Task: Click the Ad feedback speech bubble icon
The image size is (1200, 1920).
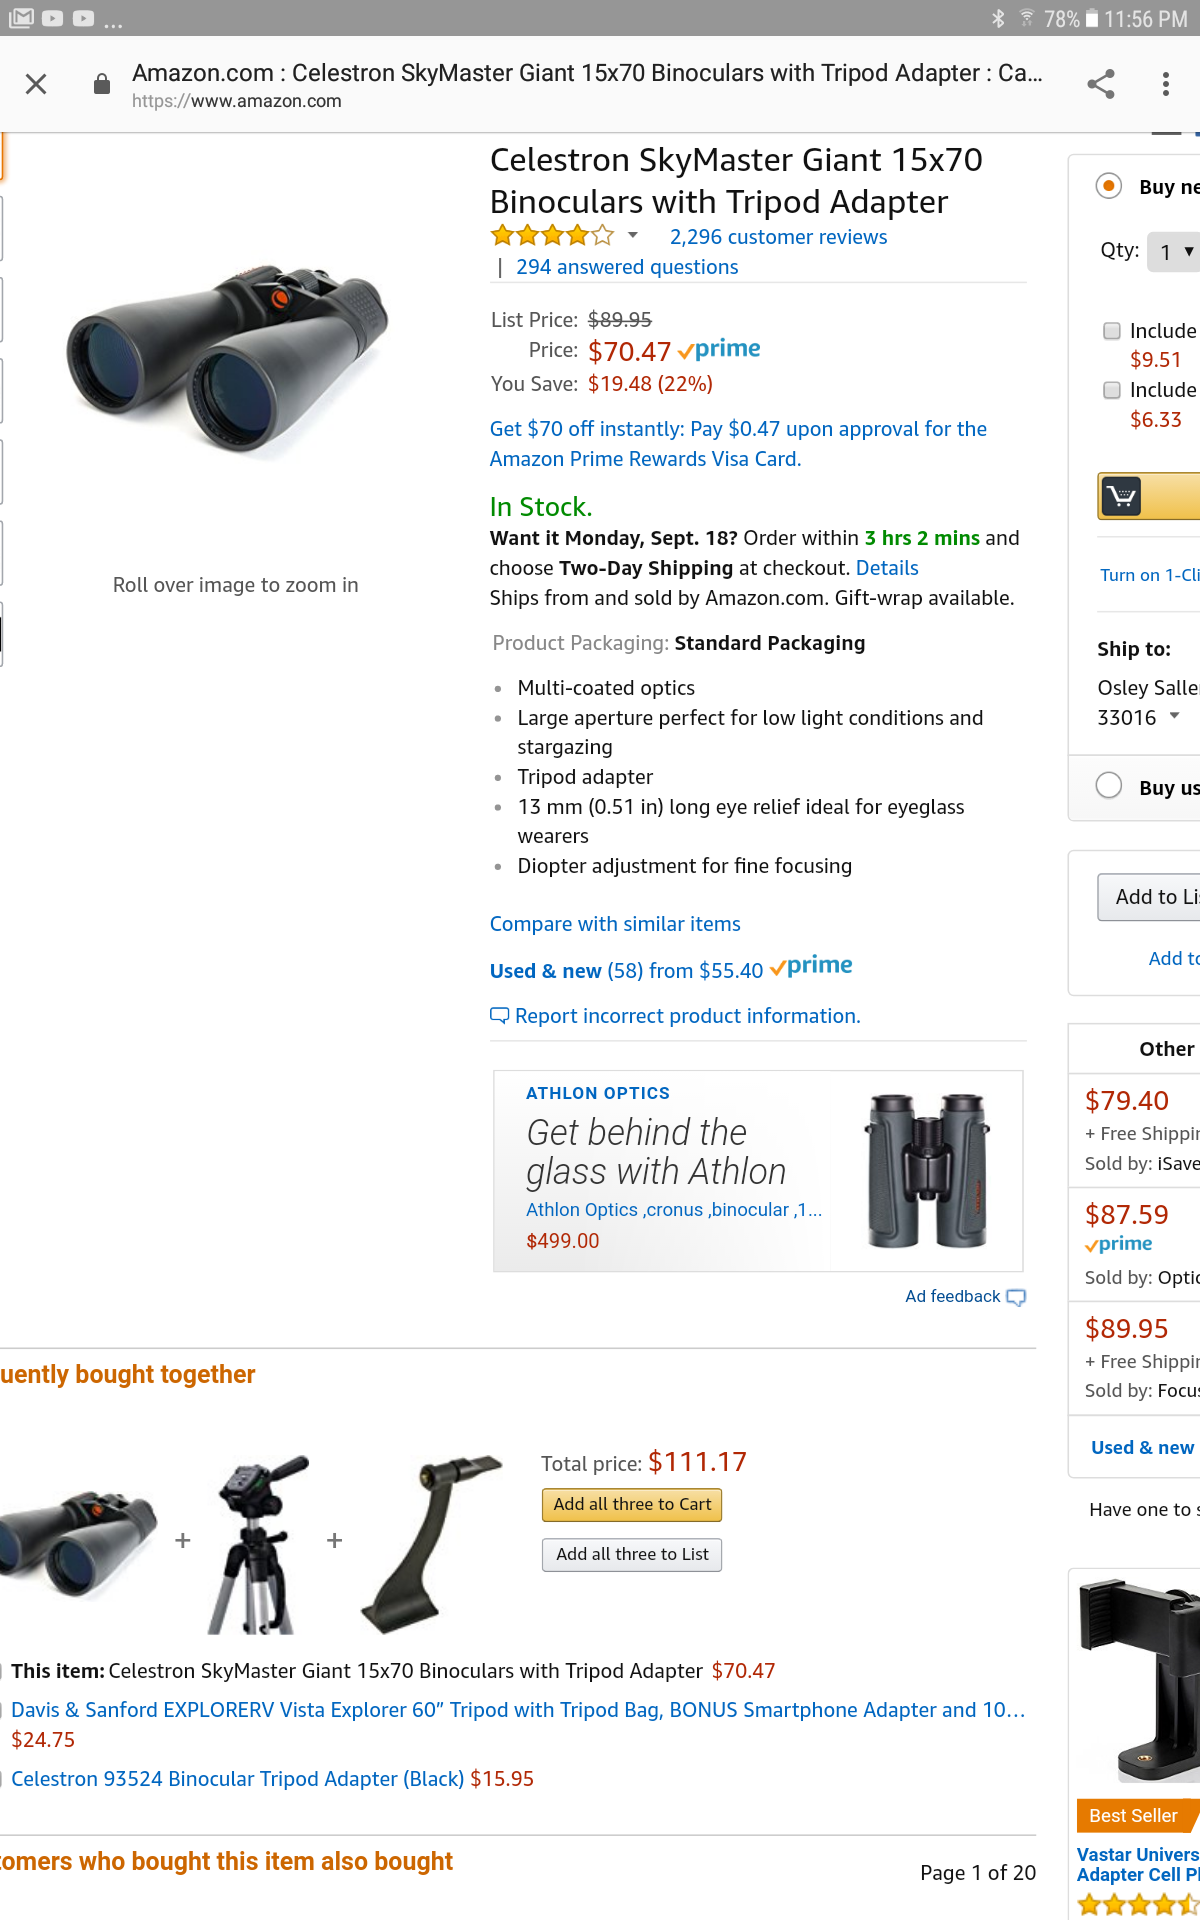Action: pyautogui.click(x=1016, y=1298)
